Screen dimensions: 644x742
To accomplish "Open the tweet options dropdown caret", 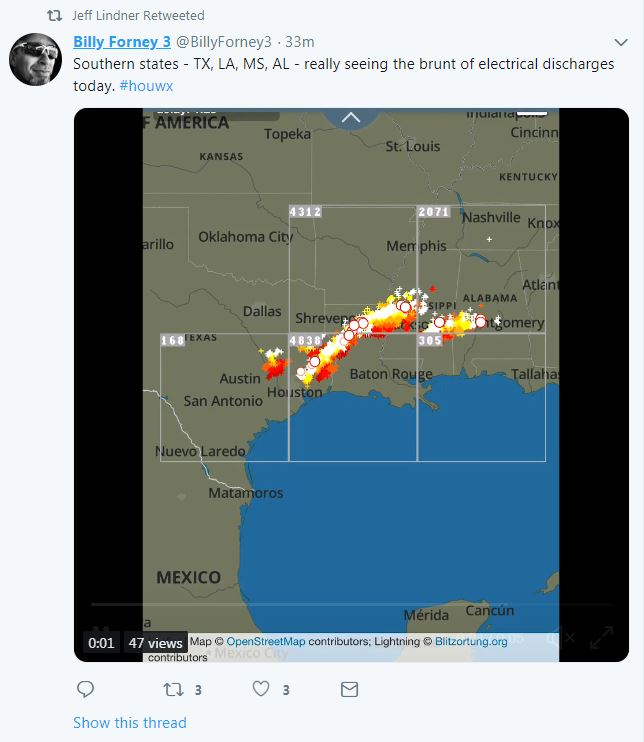I will (620, 42).
